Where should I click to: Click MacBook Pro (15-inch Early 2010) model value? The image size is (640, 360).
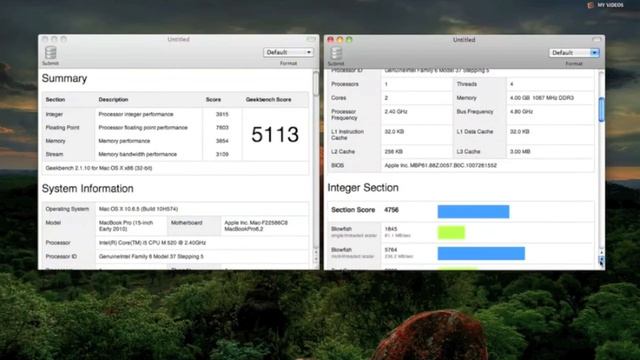point(126,226)
